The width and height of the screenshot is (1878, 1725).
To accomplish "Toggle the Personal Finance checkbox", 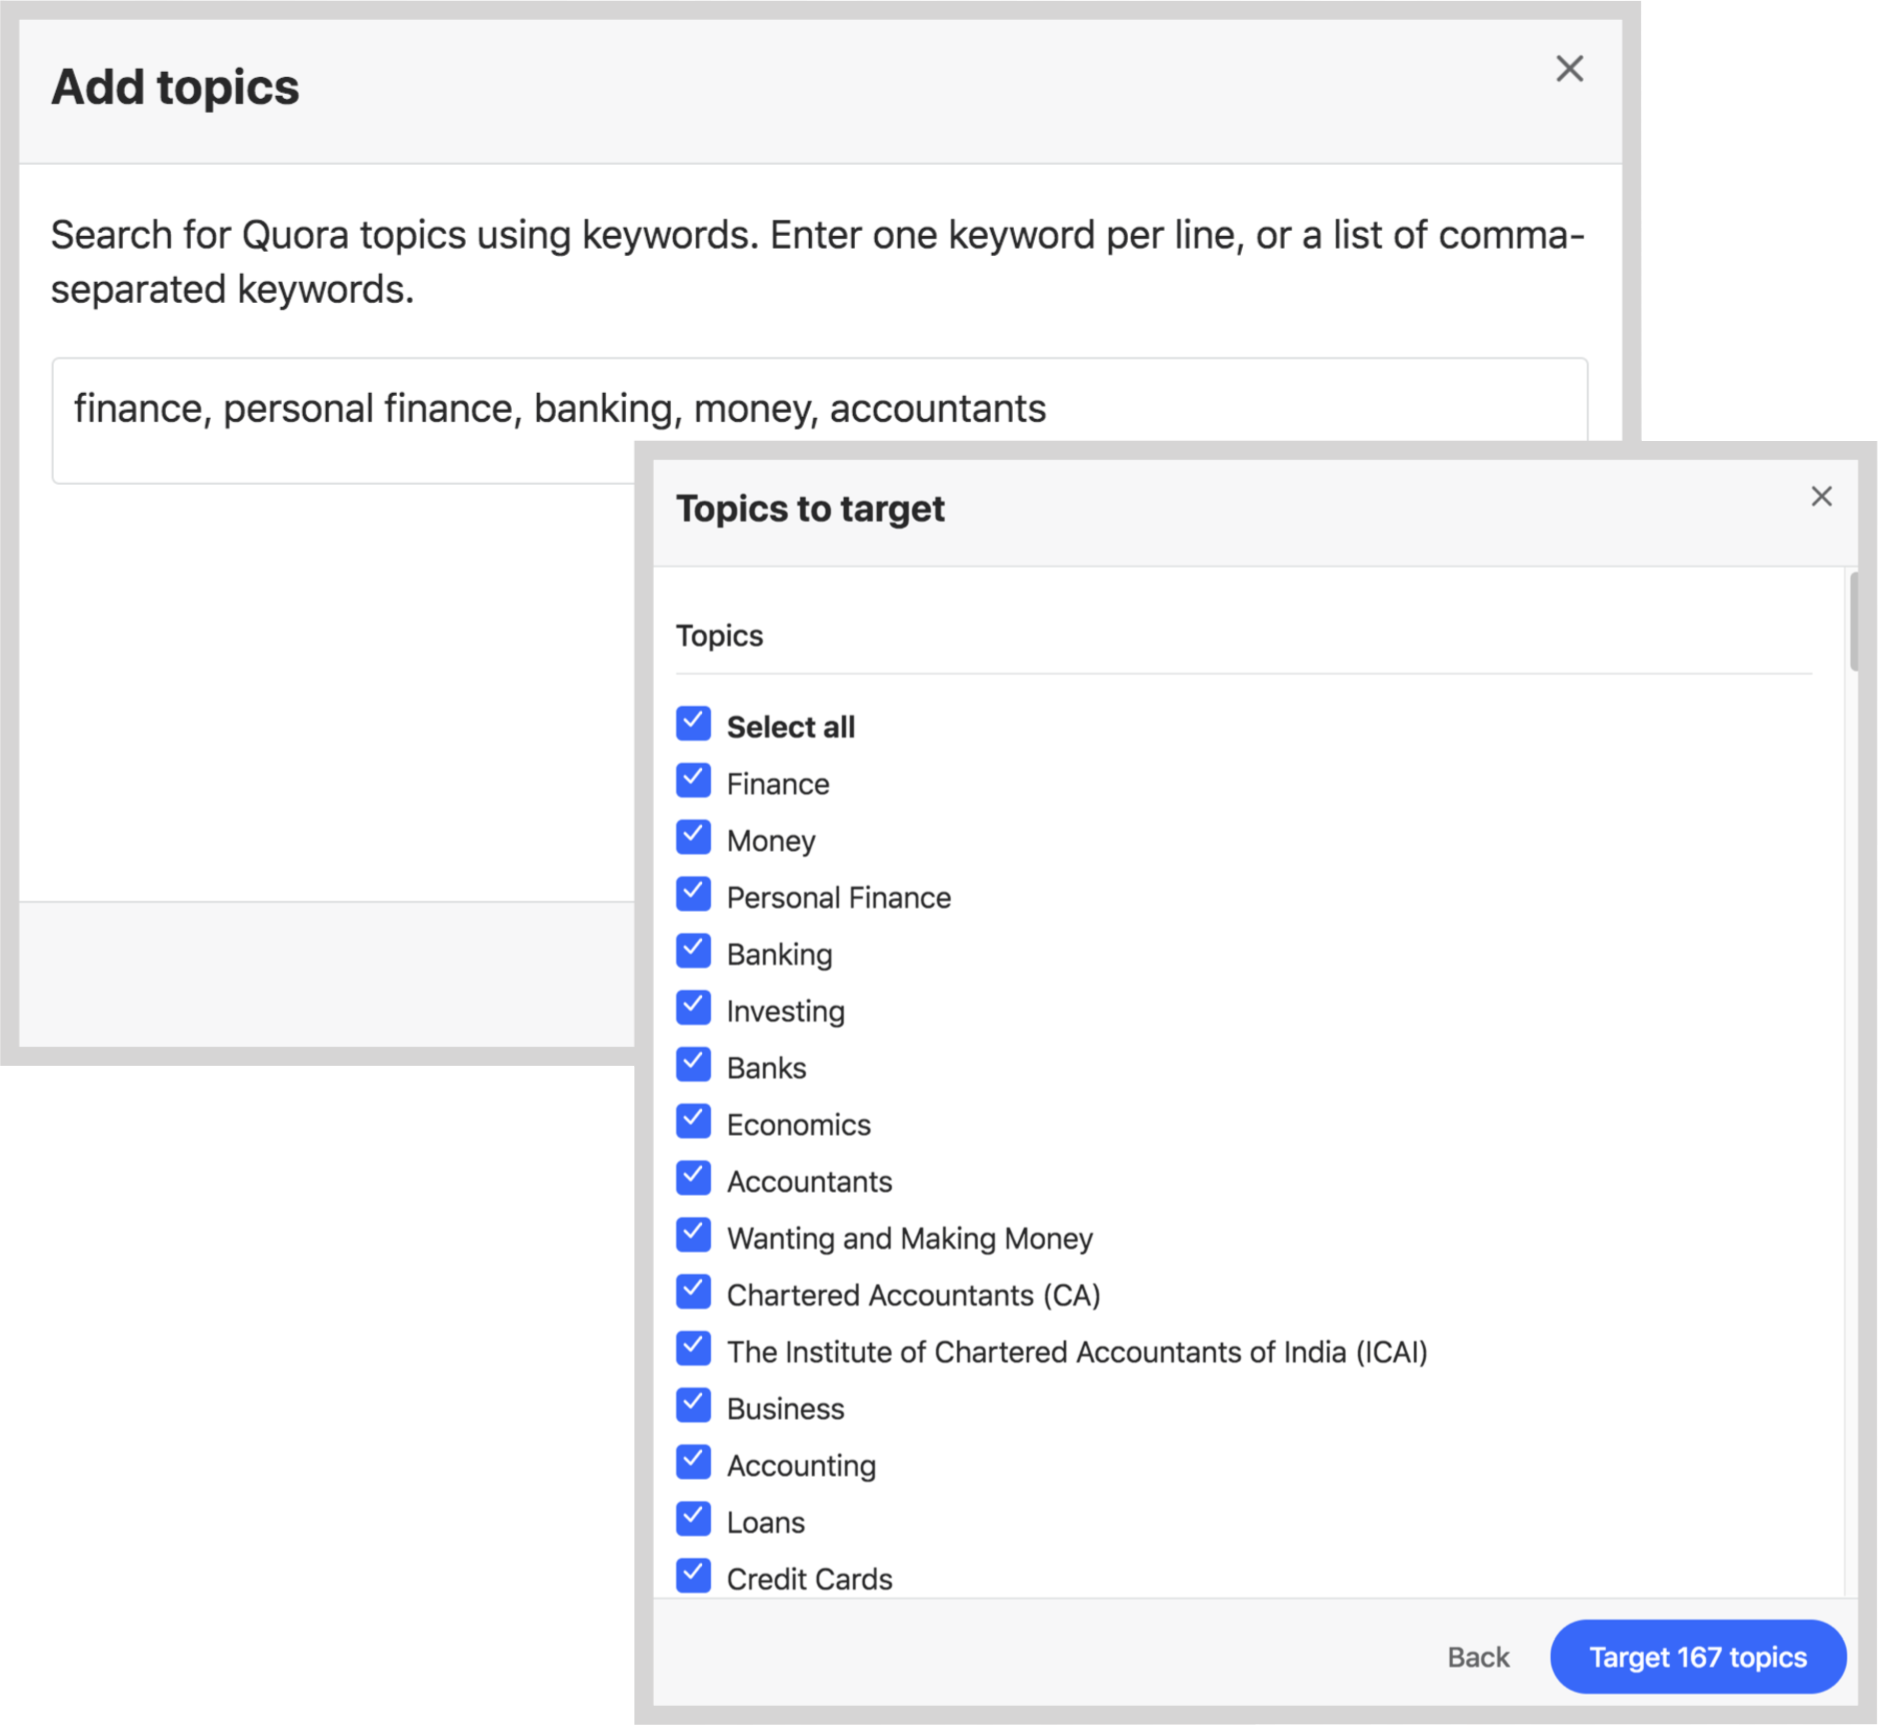I will (x=693, y=895).
